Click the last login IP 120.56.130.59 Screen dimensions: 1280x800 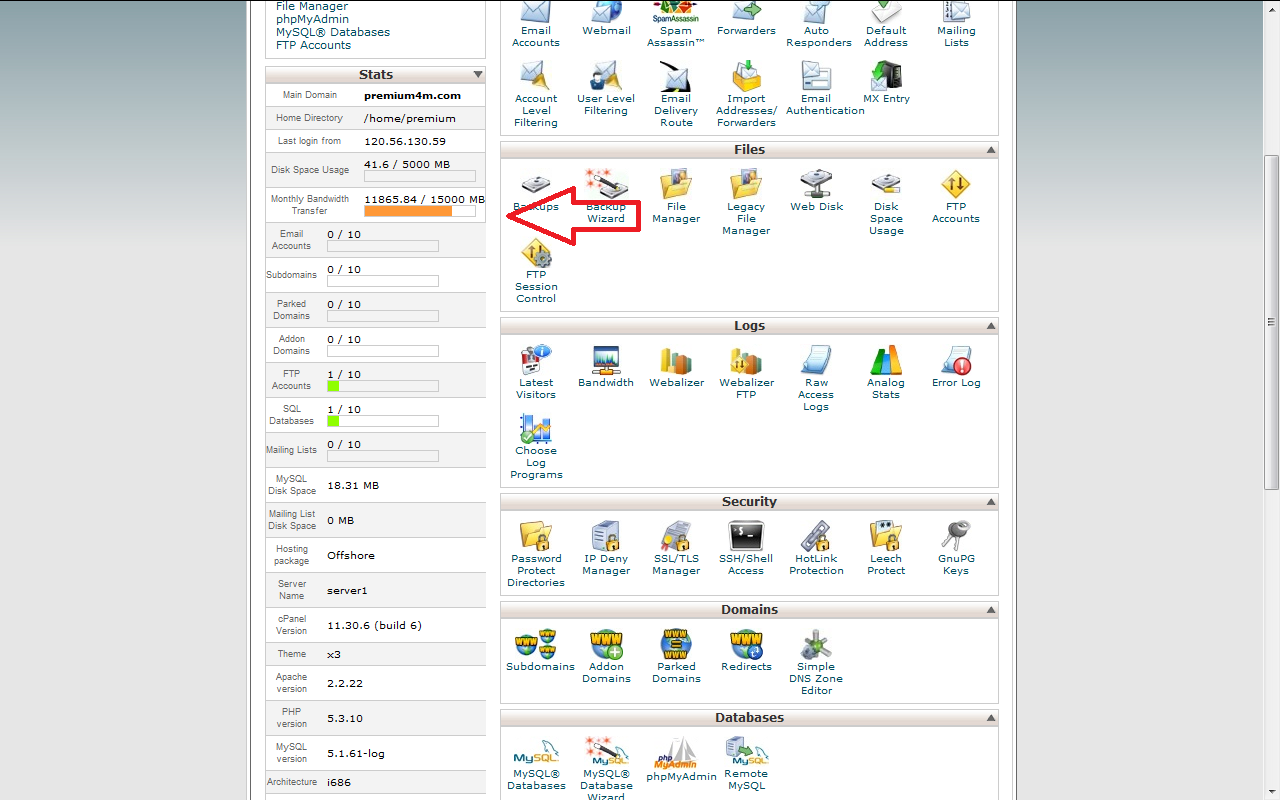tap(405, 142)
